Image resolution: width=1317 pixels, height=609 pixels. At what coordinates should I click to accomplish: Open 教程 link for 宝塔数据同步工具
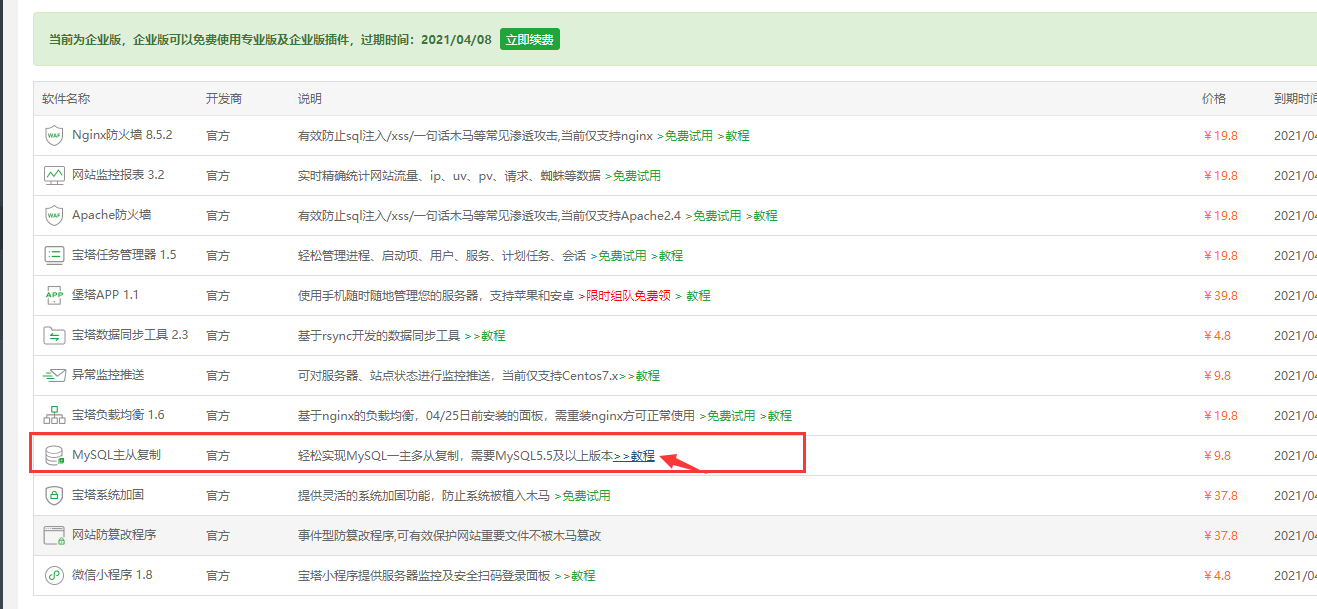485,335
